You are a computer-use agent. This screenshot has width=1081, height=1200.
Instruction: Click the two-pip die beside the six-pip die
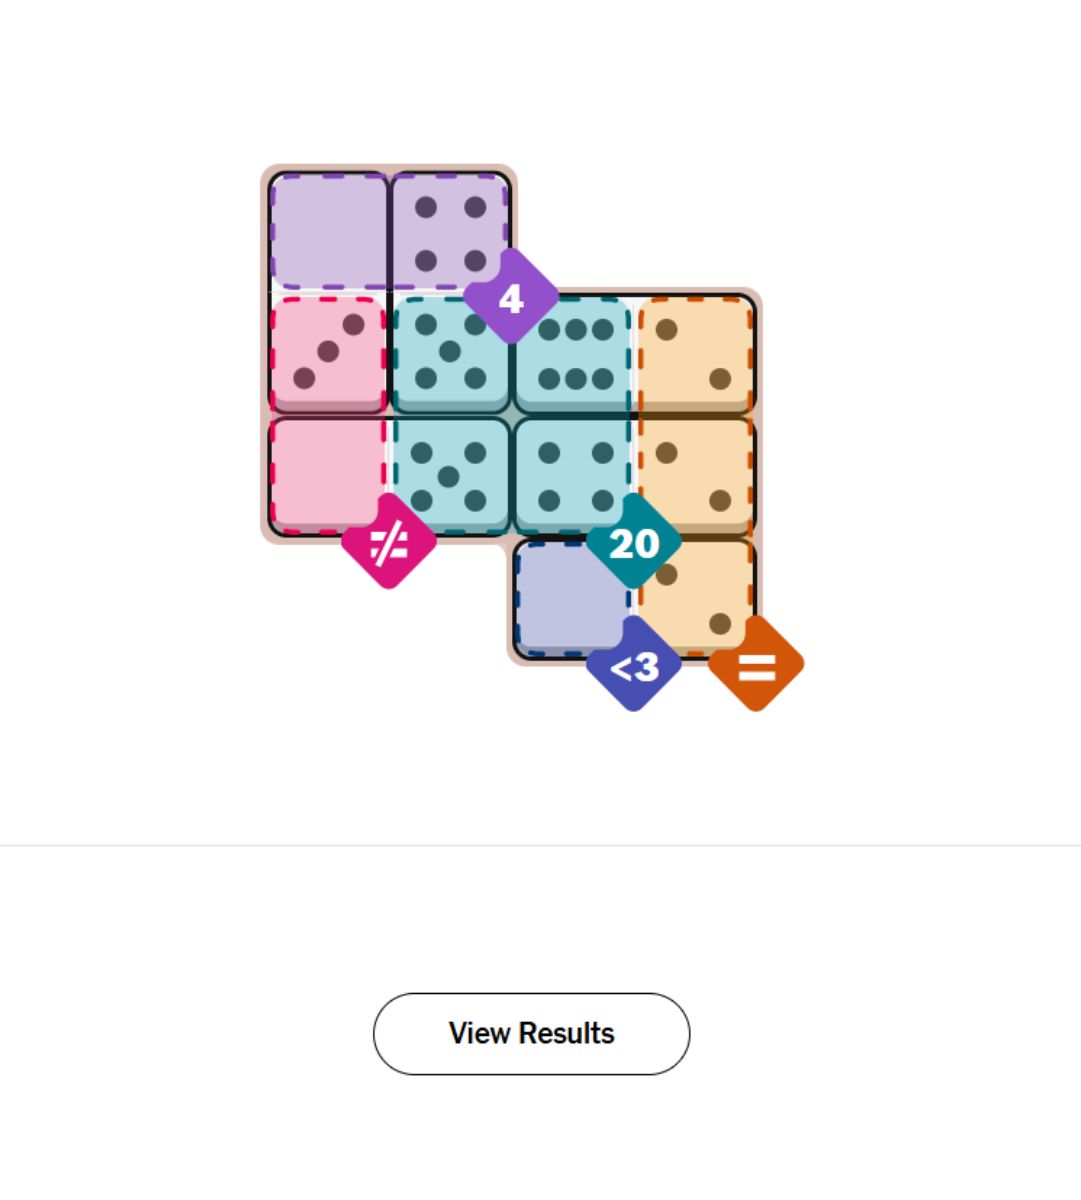[x=695, y=353]
